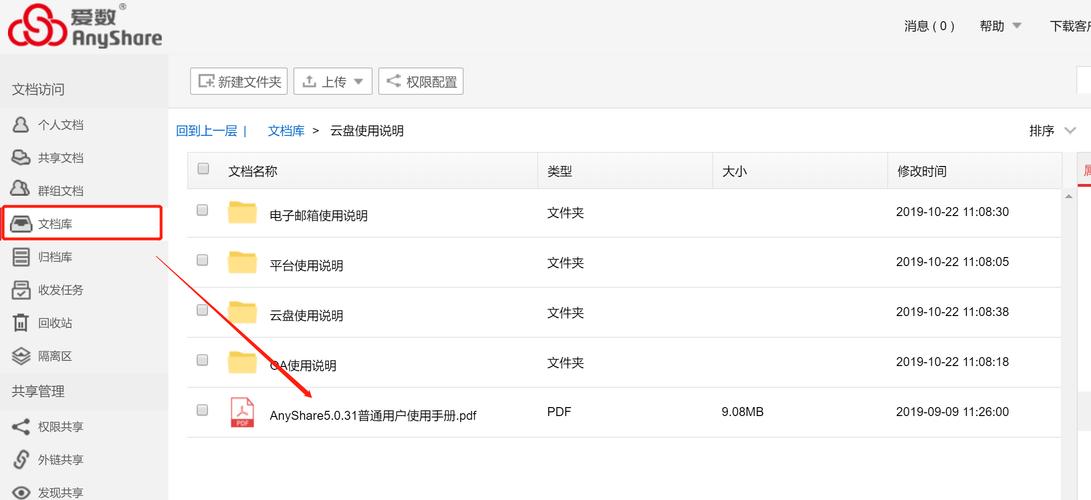This screenshot has height=500, width=1091.
Task: Open 个人文档 icon in sidebar
Action: (21, 125)
